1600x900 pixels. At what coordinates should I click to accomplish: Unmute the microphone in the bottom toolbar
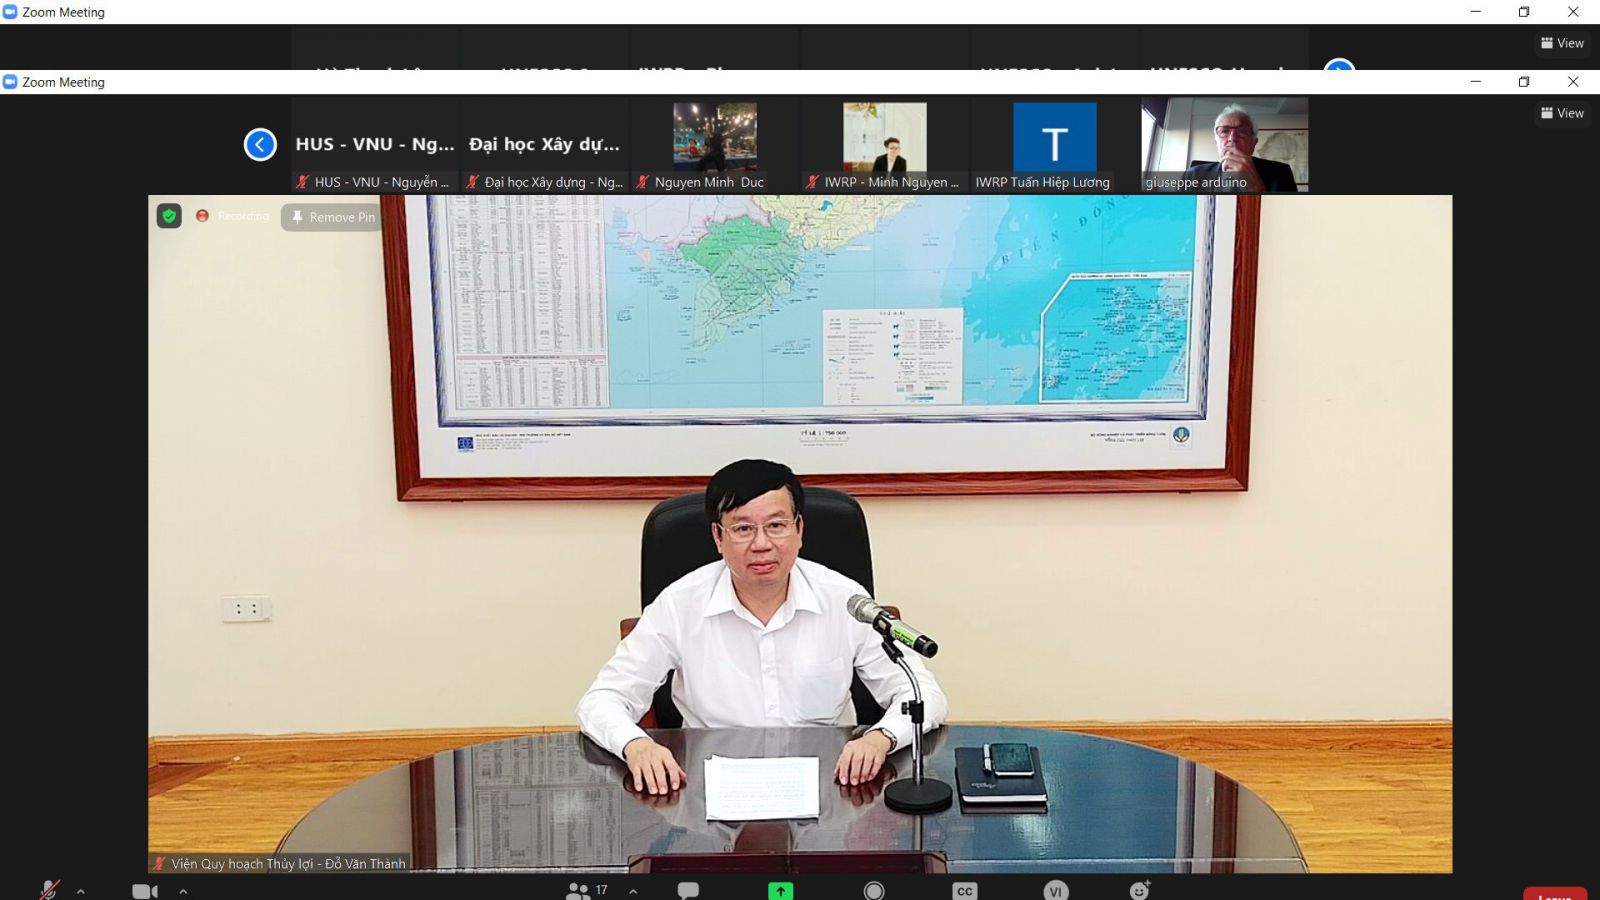(x=48, y=889)
